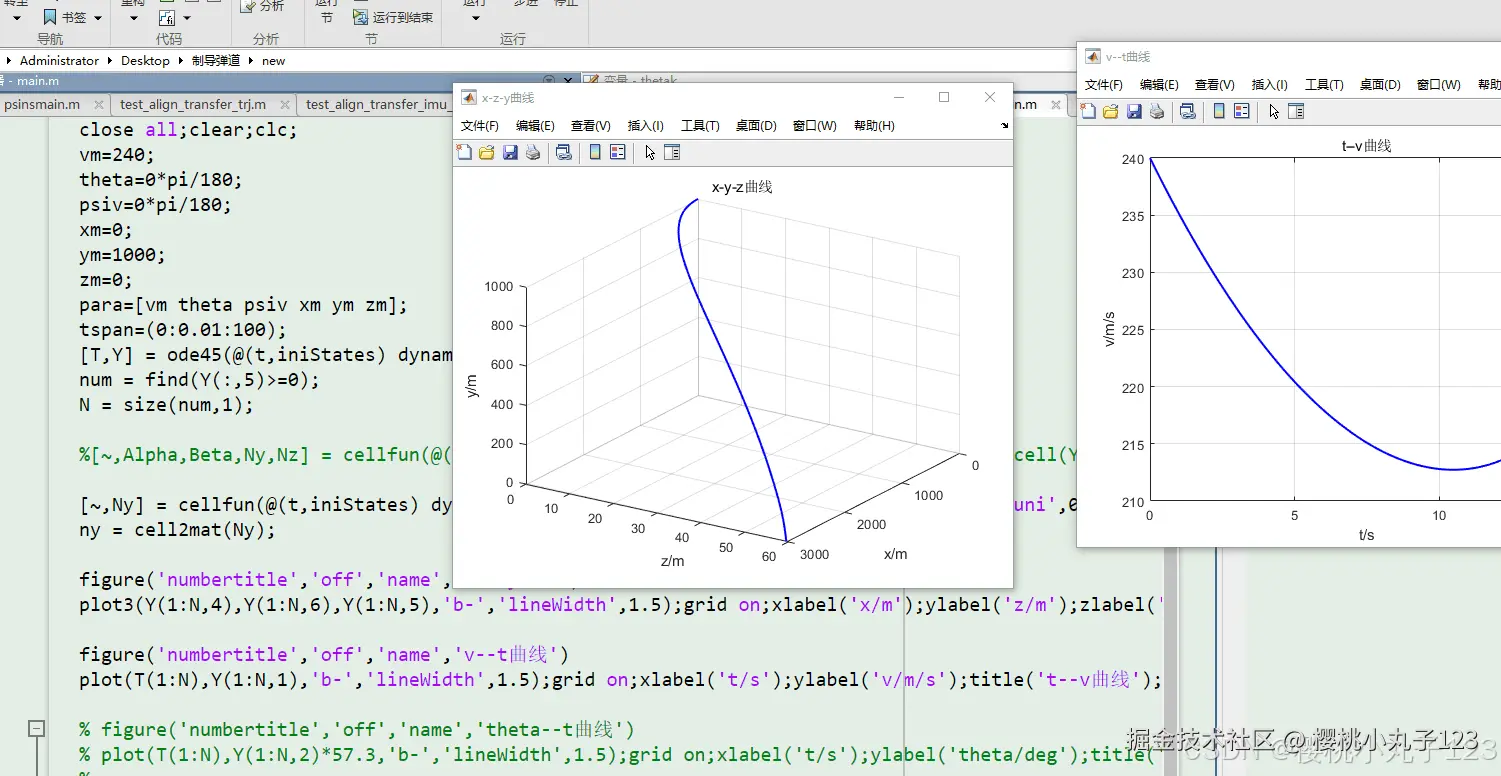
Task: Close the test_align_transfer_trj.m tab
Action: click(x=284, y=104)
